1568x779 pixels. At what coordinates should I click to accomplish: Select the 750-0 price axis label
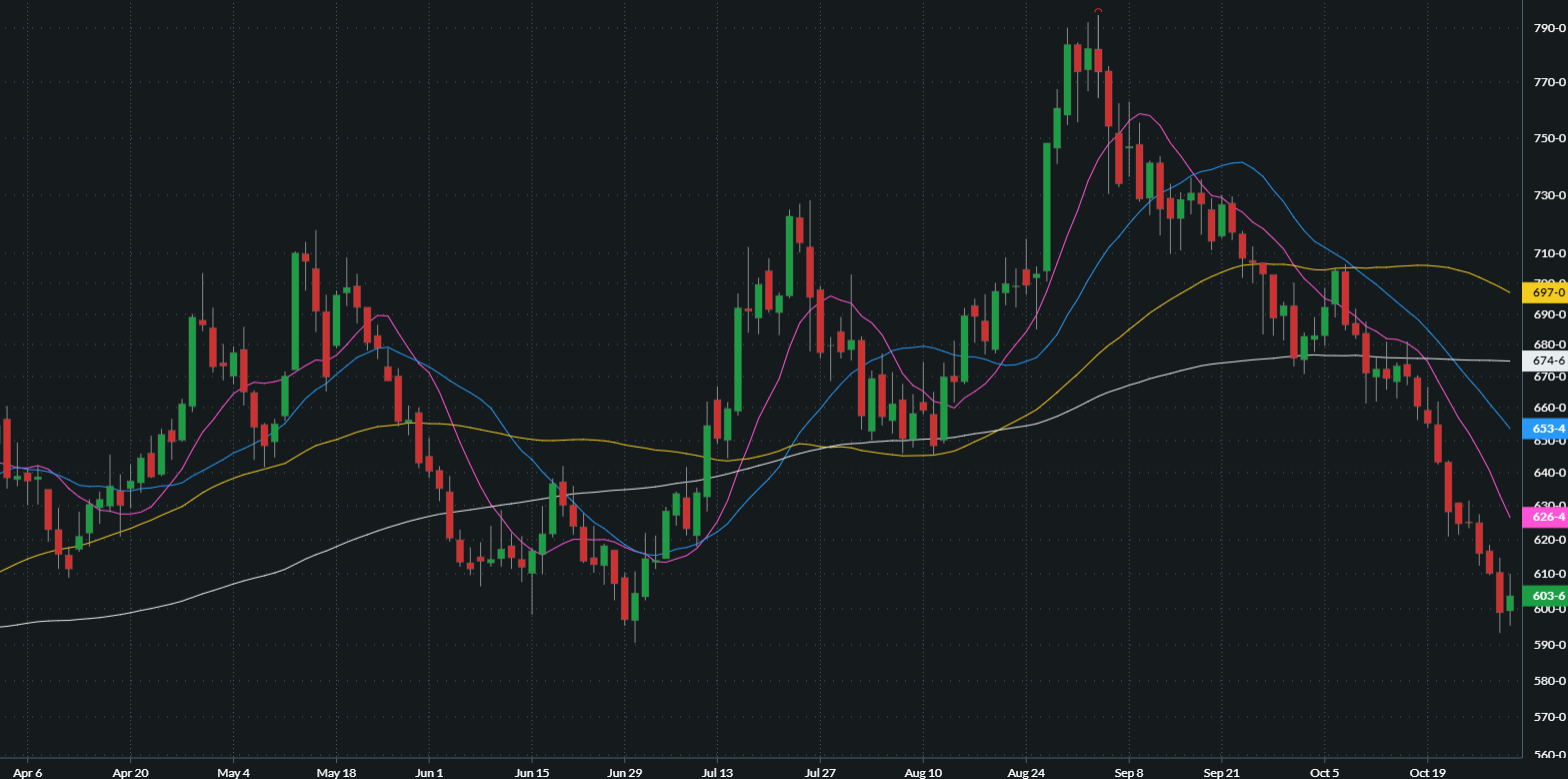[x=1548, y=138]
